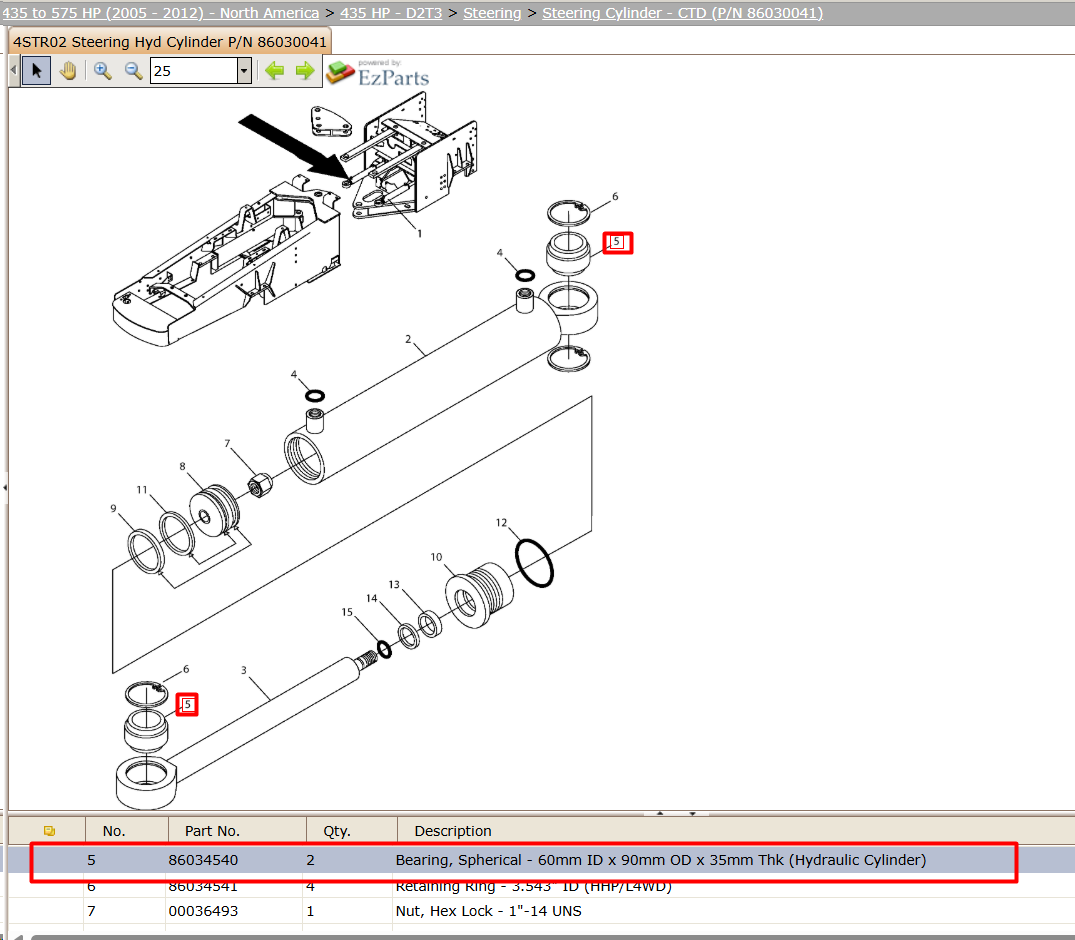
Task: Click the splitter down arrow above parts table
Action: pos(692,813)
